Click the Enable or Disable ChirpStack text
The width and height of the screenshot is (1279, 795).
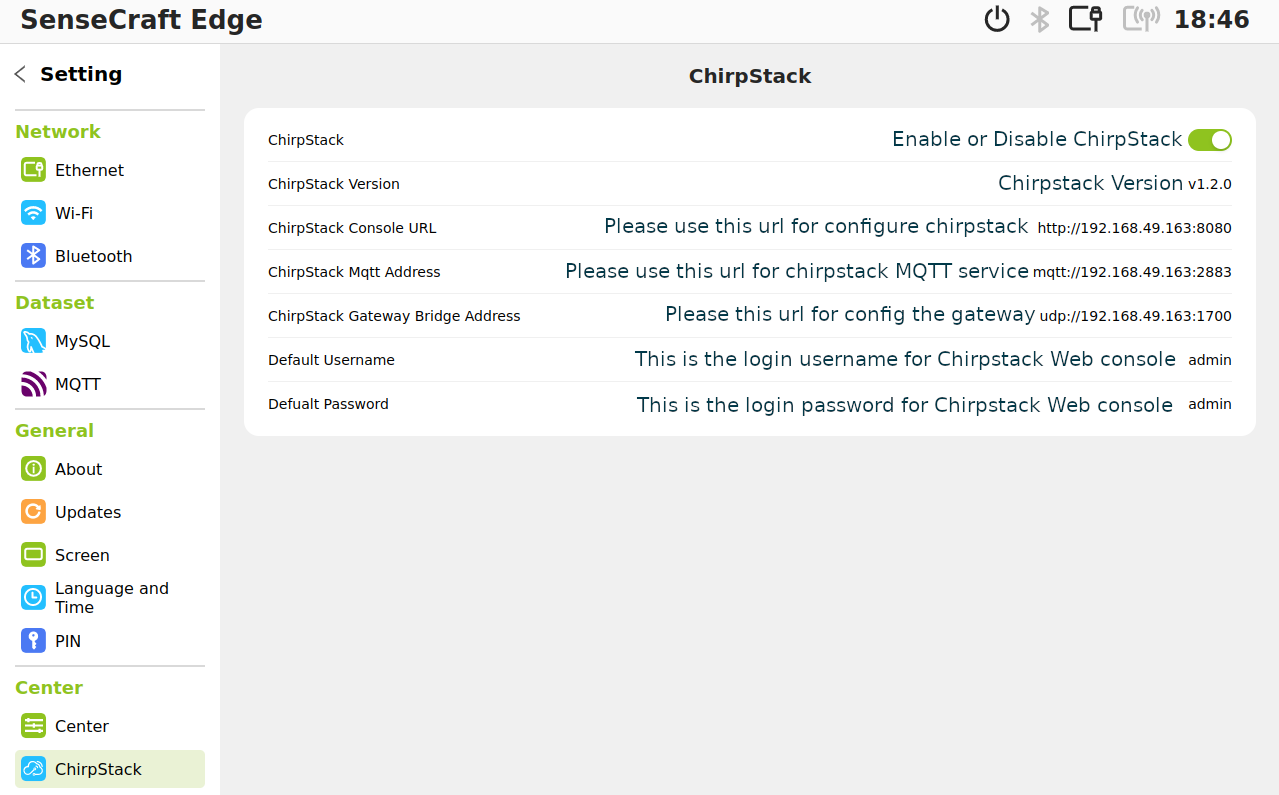(1037, 140)
